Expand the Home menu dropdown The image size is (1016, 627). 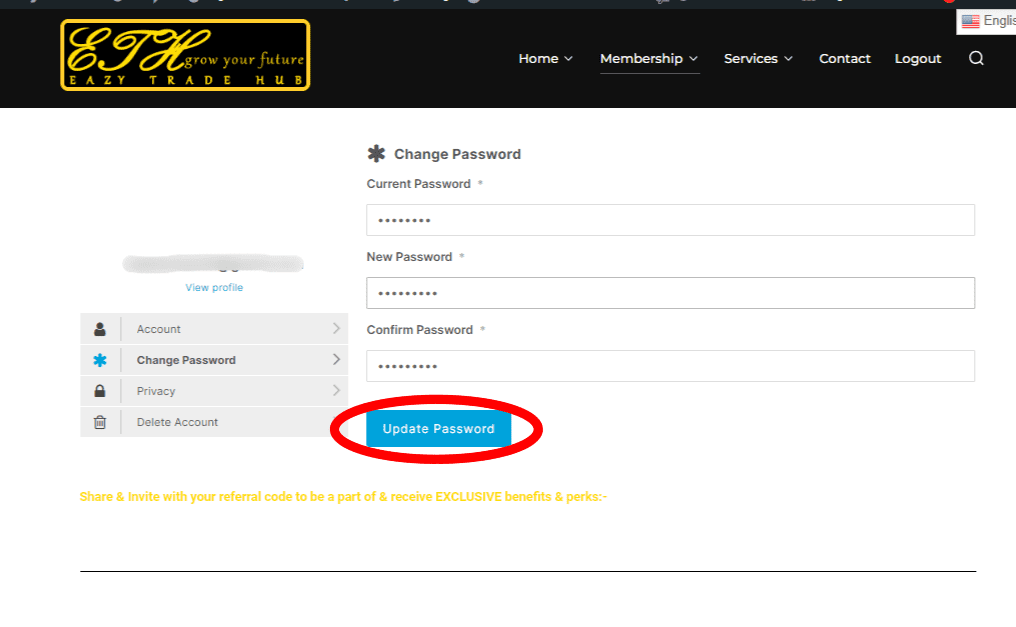click(545, 58)
